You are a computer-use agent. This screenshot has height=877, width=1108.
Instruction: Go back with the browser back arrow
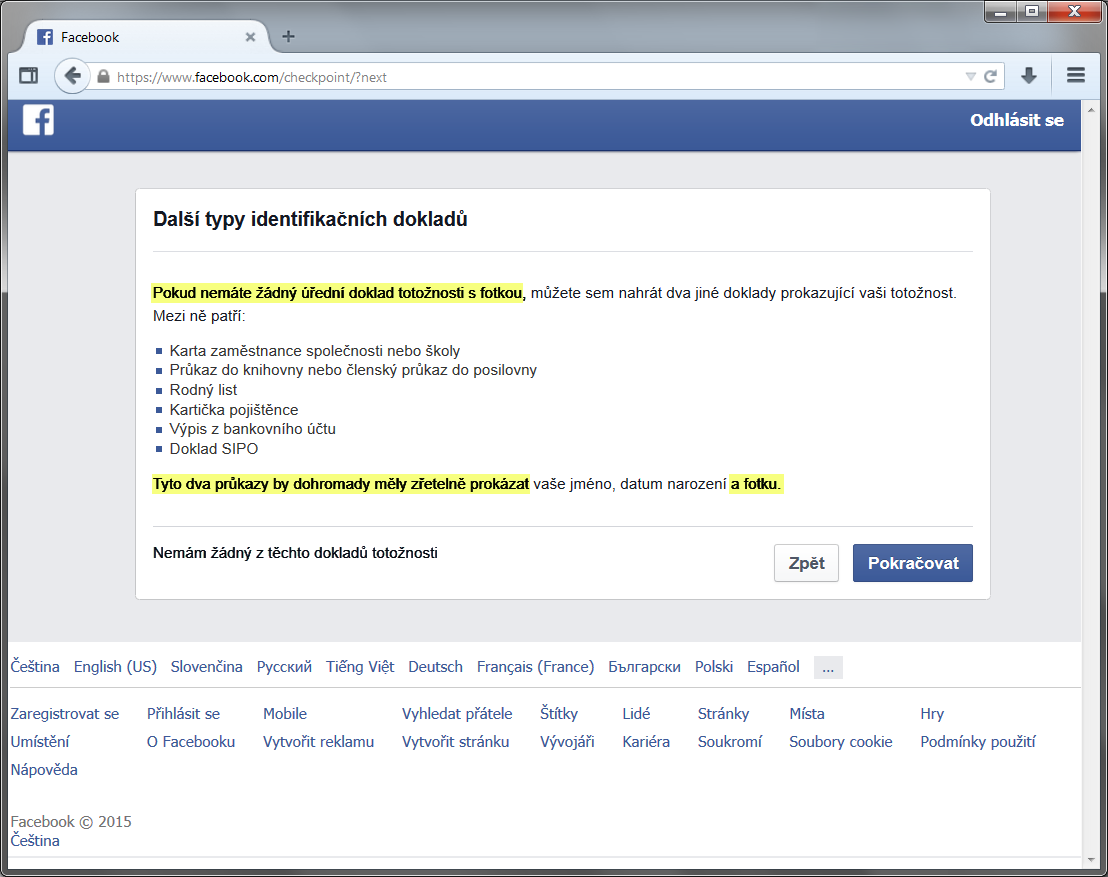click(x=72, y=76)
